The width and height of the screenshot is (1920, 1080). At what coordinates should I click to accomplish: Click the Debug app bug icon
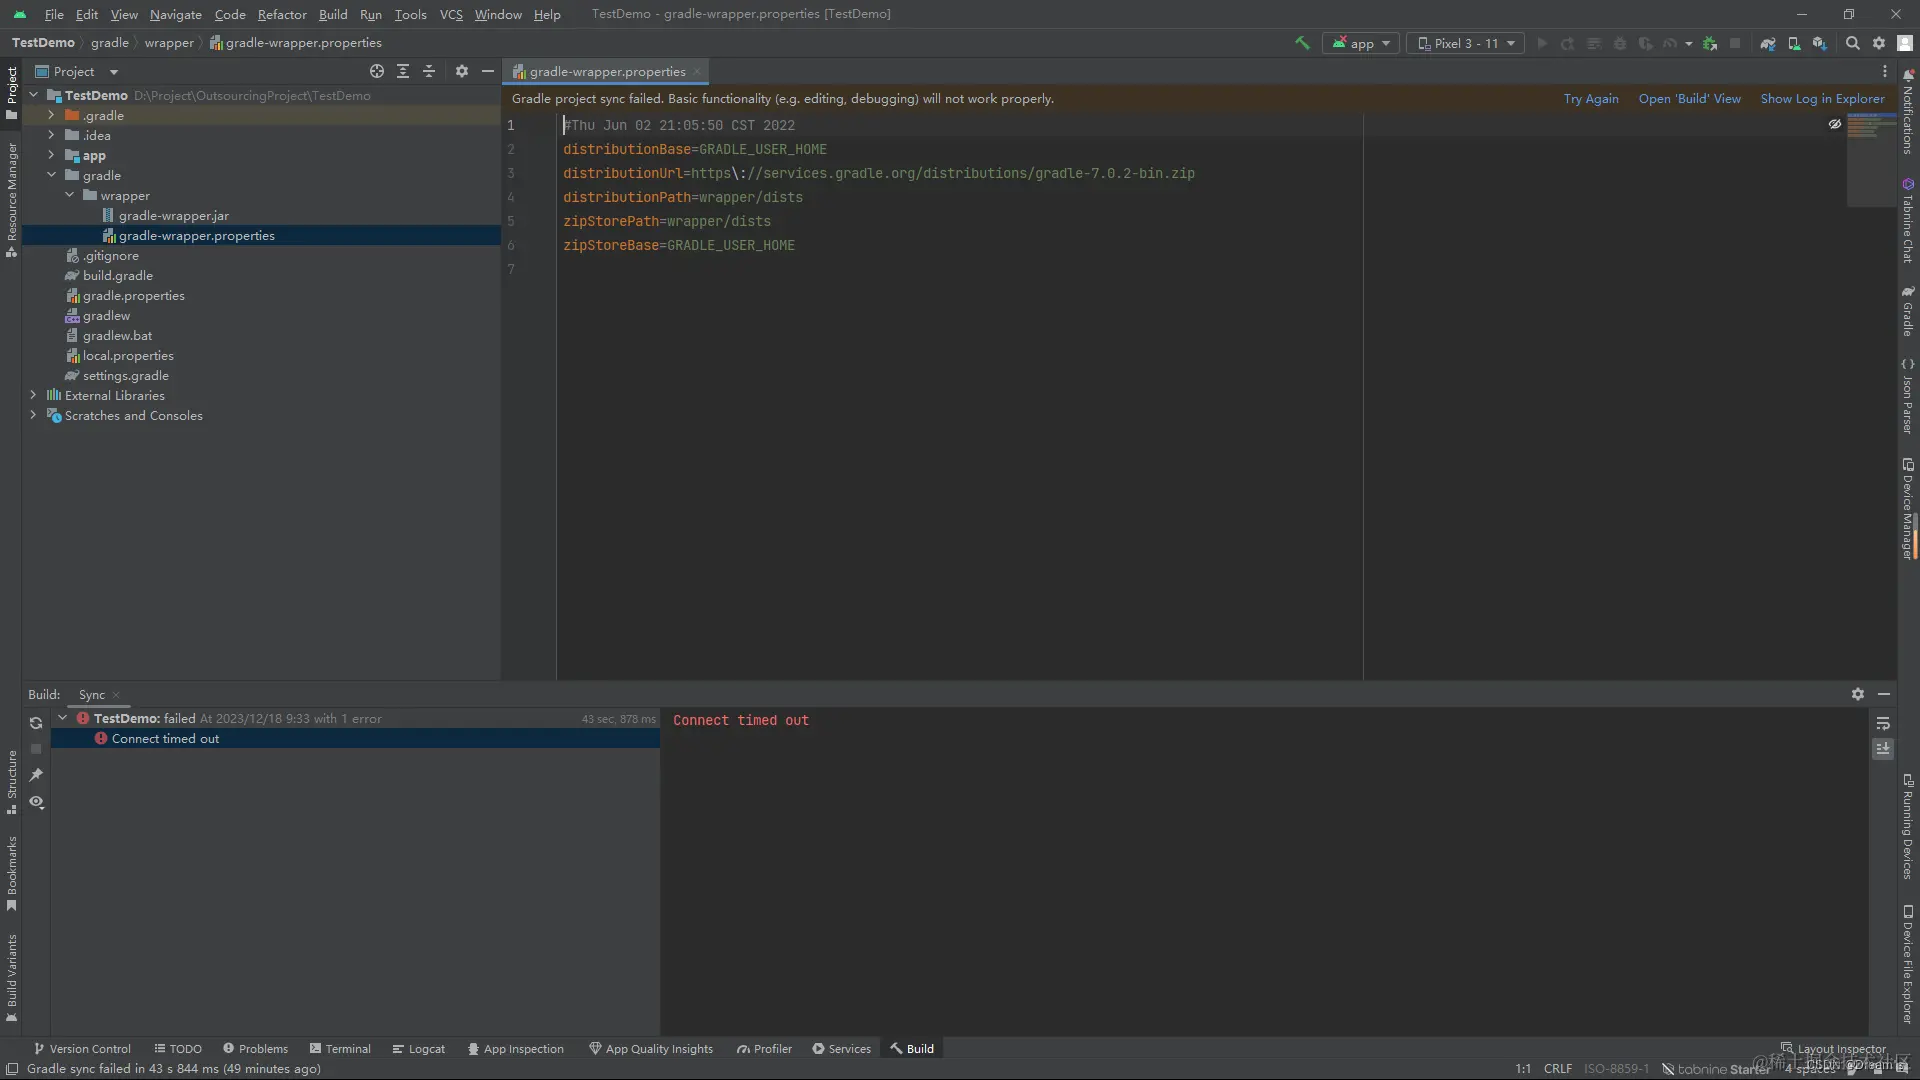coord(1620,43)
